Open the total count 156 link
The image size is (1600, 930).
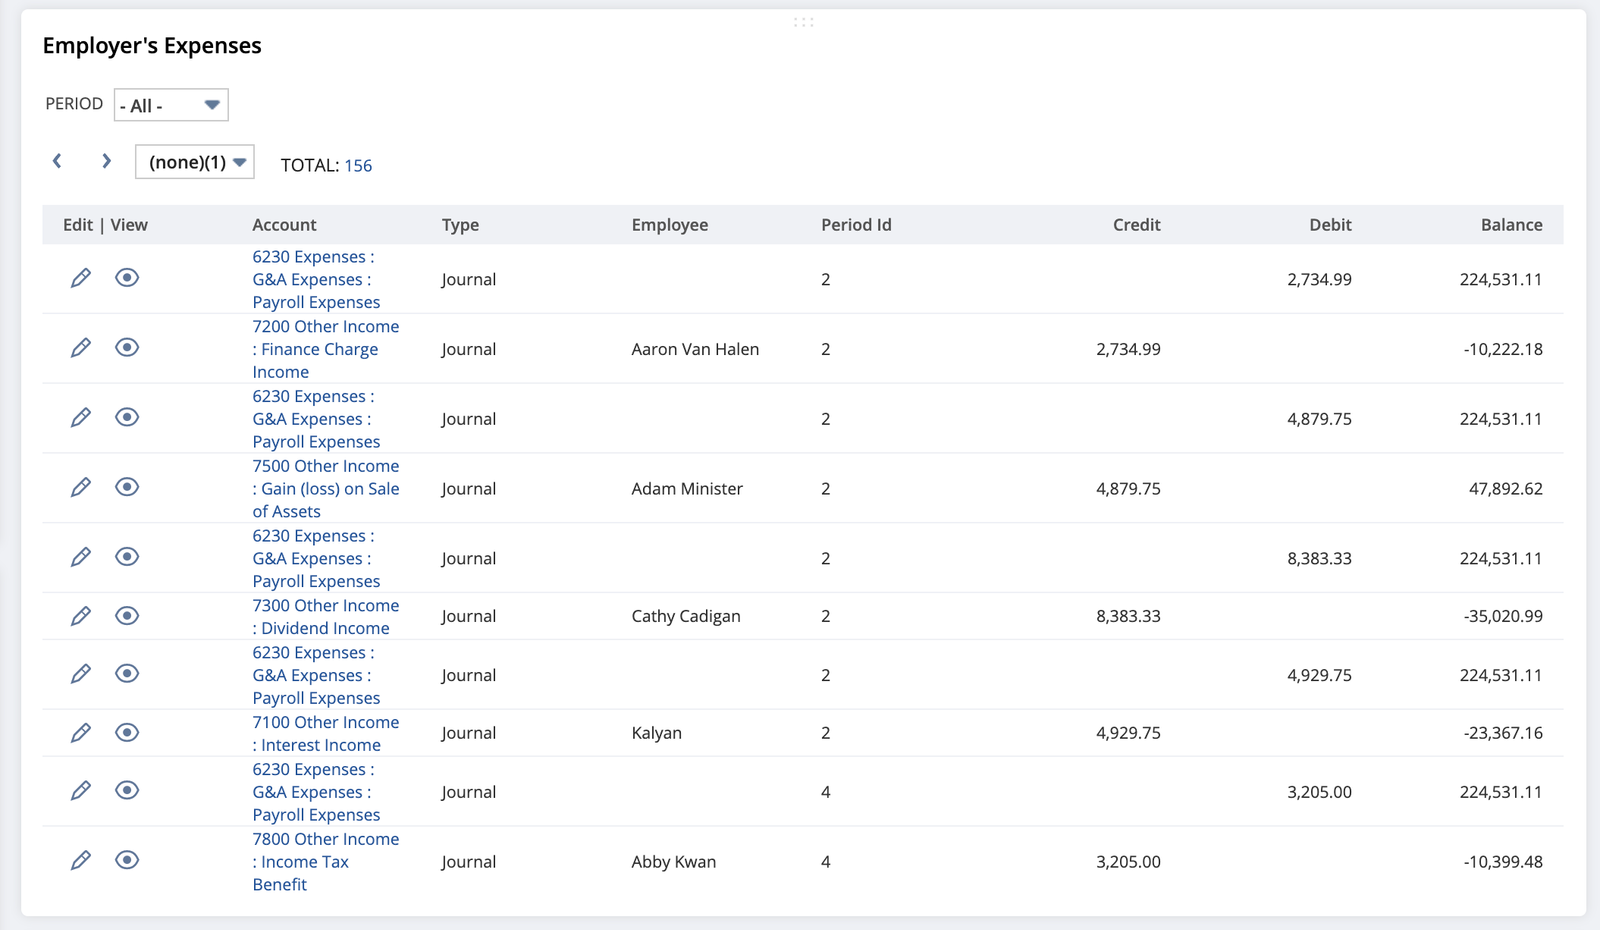[x=358, y=165]
